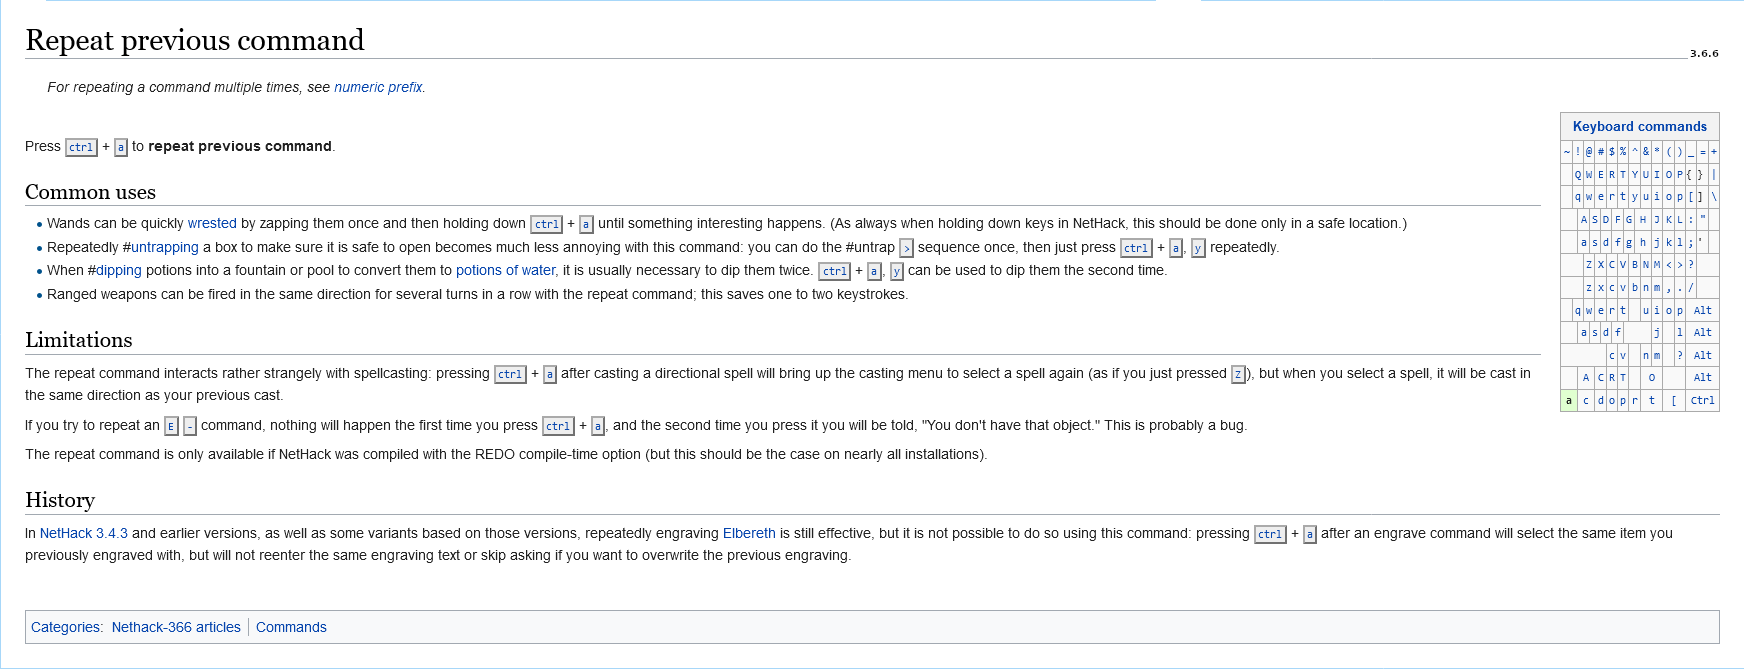Image resolution: width=1744 pixels, height=669 pixels.
Task: Follow the wrested link
Action: 212,223
